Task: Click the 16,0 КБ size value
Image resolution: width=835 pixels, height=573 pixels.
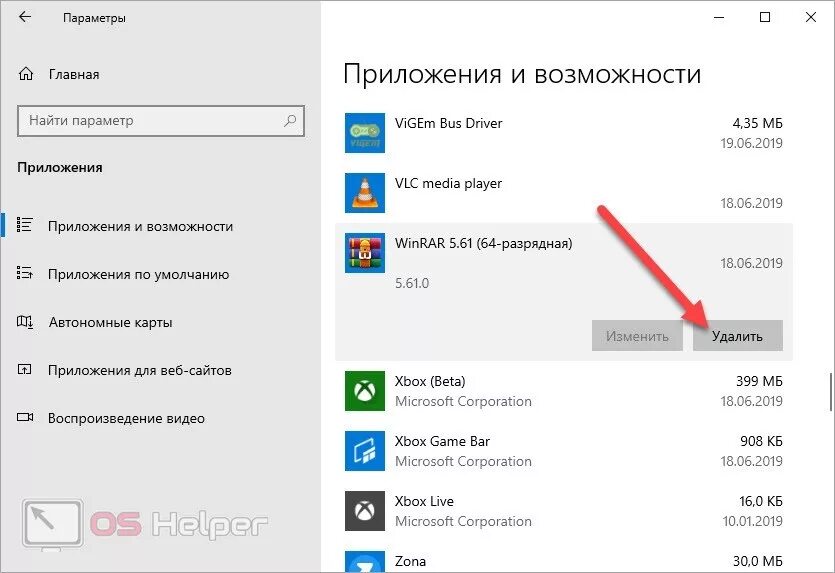Action: click(760, 501)
